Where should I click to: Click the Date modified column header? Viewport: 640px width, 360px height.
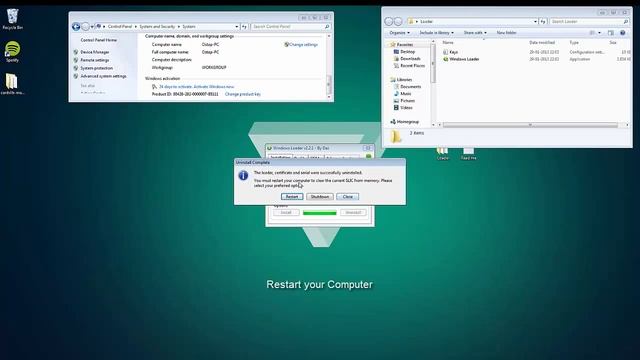coord(542,42)
